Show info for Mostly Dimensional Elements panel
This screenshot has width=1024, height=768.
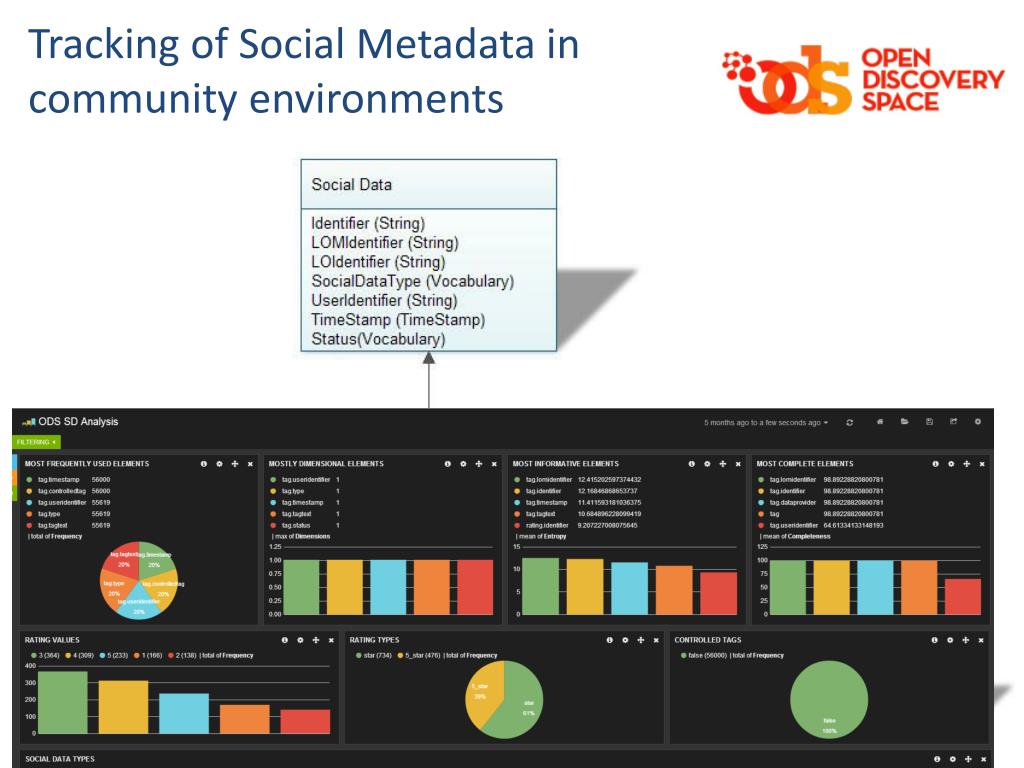click(x=447, y=464)
